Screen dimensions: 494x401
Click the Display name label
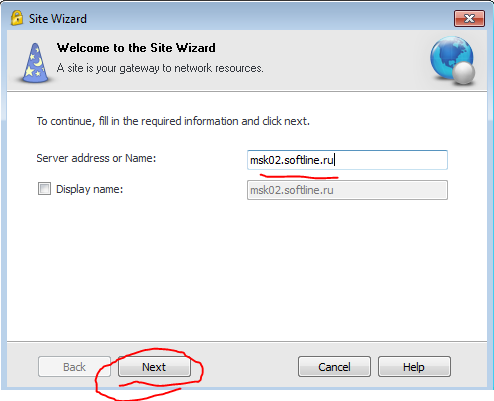point(89,189)
